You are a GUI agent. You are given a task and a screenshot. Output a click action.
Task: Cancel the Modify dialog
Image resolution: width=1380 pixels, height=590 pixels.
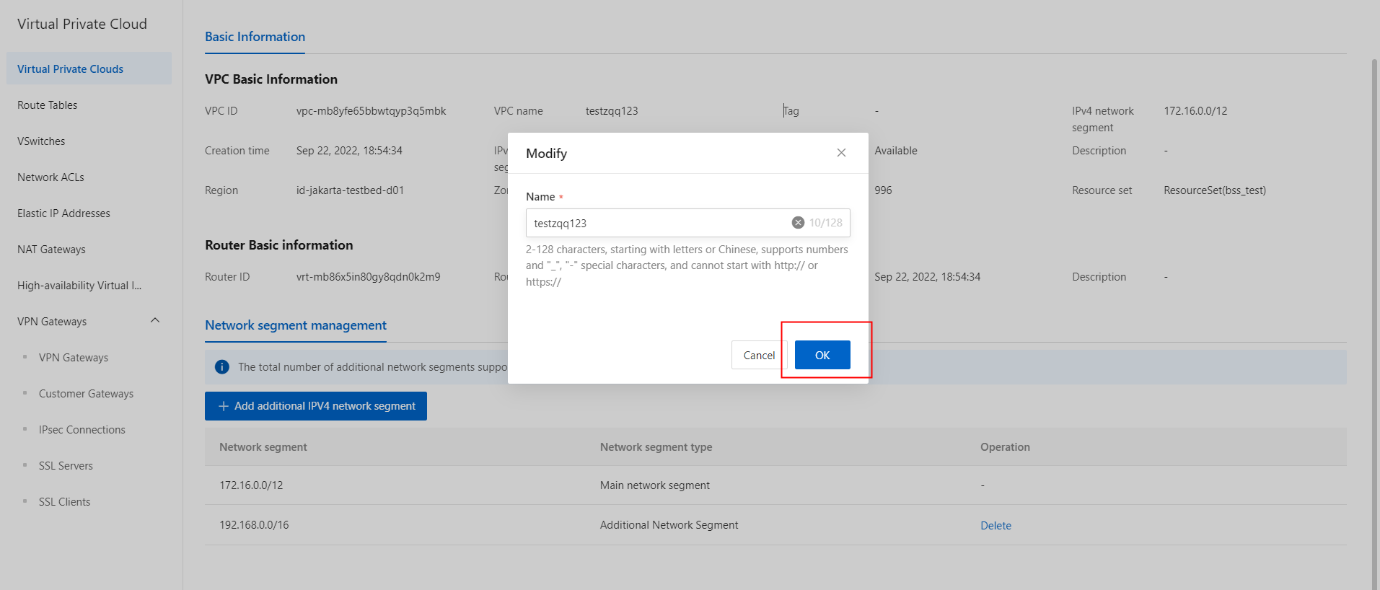tap(759, 355)
